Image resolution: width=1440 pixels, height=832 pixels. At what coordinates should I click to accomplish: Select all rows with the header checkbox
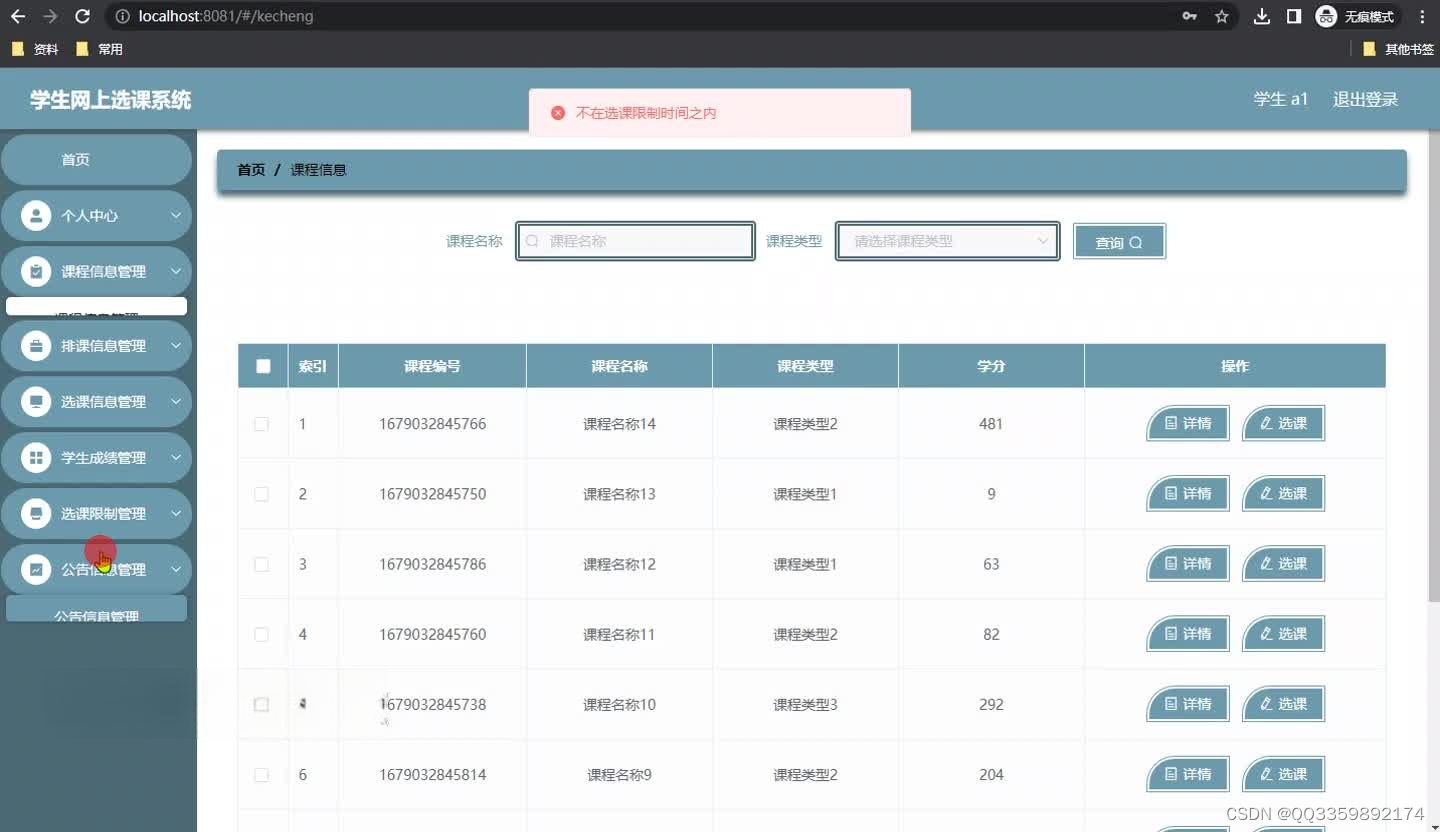[x=263, y=366]
